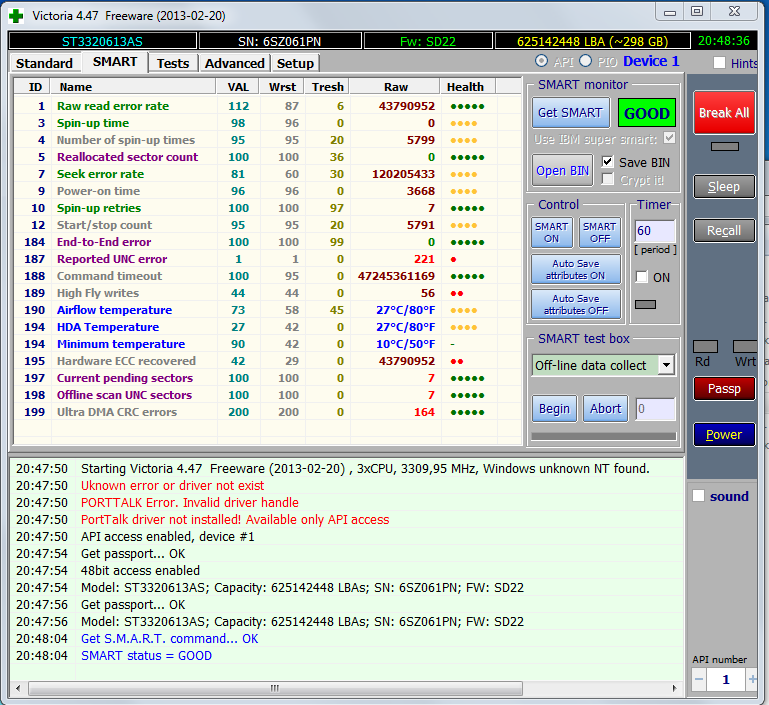Click the Passp button

click(x=724, y=389)
